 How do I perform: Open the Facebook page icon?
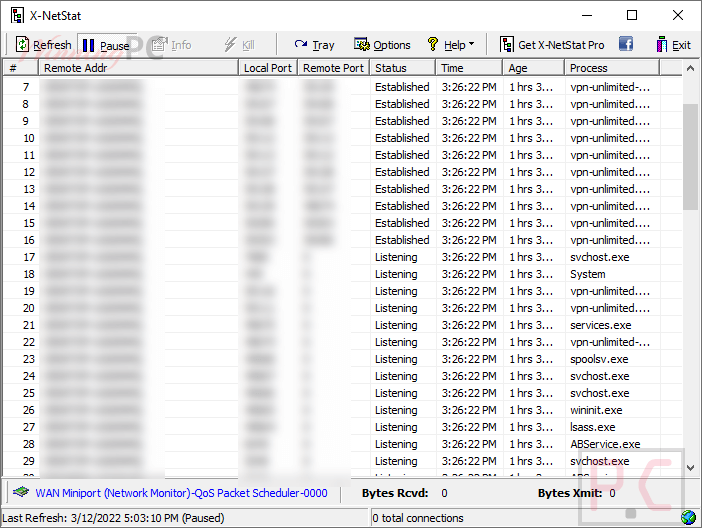point(626,44)
